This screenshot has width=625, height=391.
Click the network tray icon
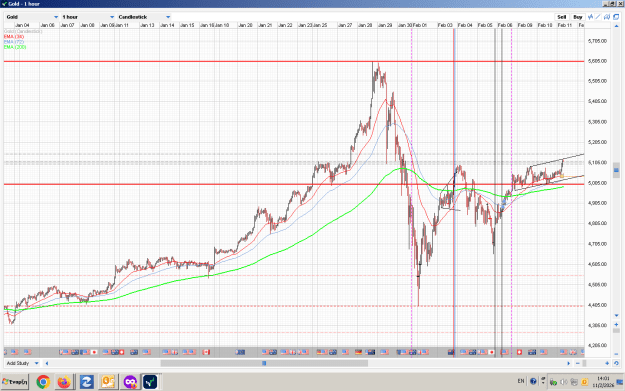coord(574,382)
